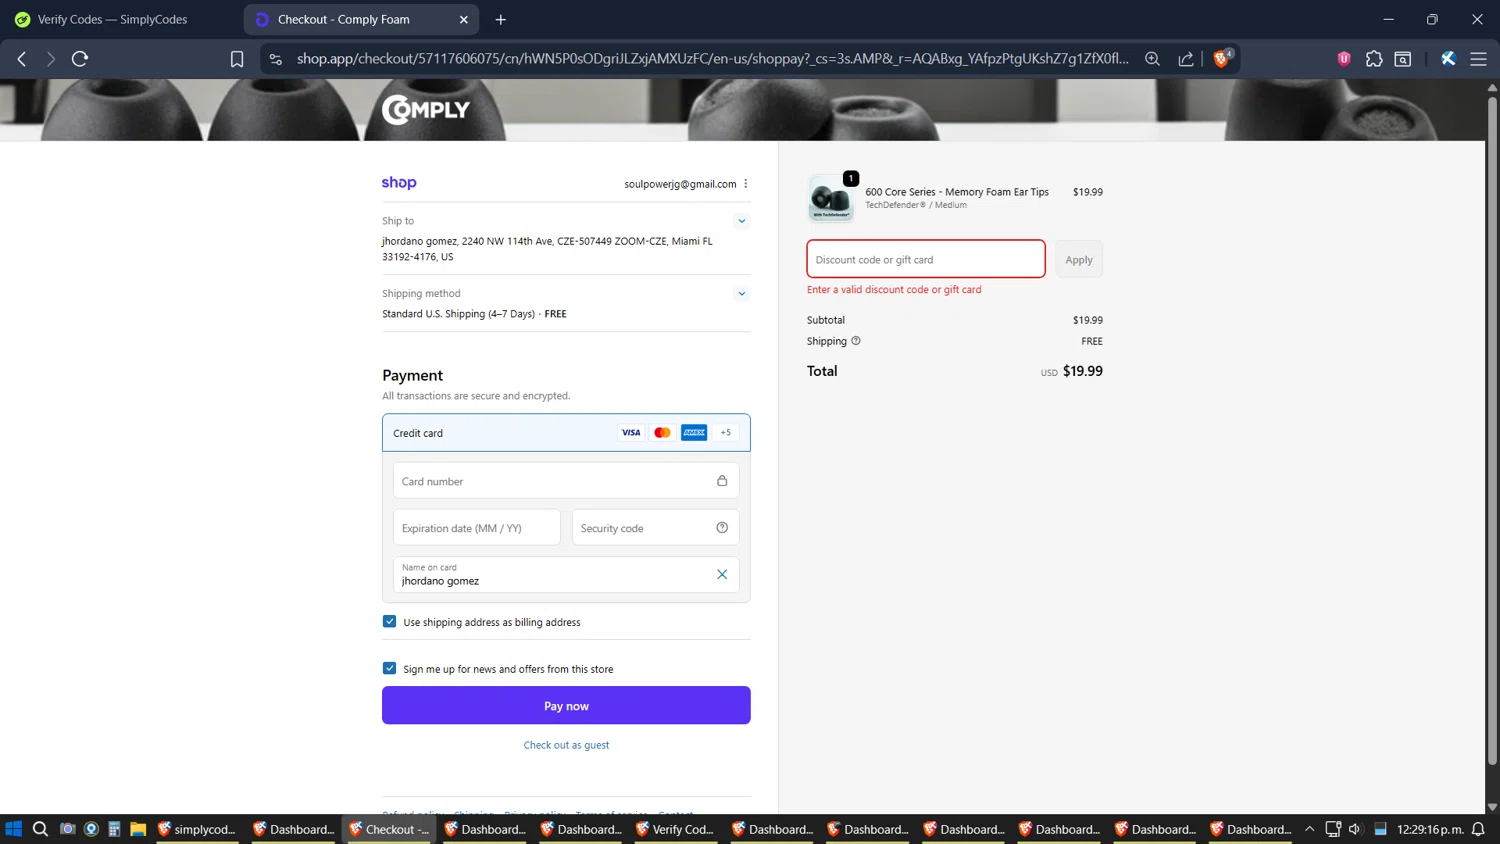The height and width of the screenshot is (844, 1500).
Task: Open the taskbar volume control
Action: click(x=1355, y=829)
